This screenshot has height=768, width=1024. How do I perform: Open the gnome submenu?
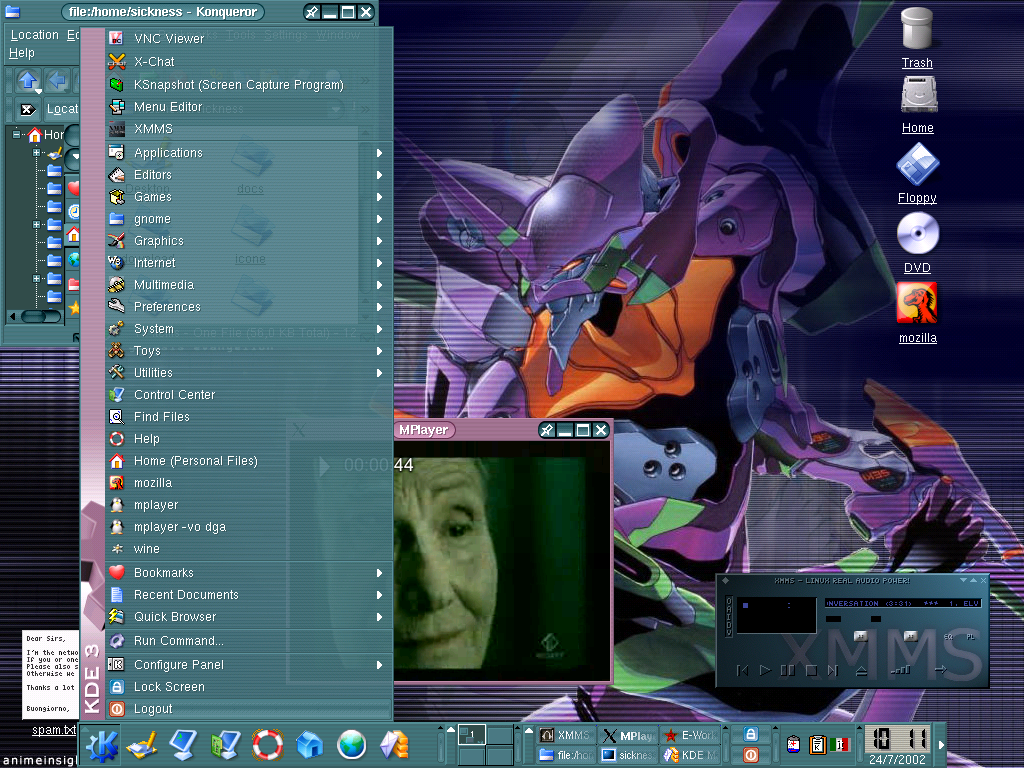pyautogui.click(x=248, y=219)
